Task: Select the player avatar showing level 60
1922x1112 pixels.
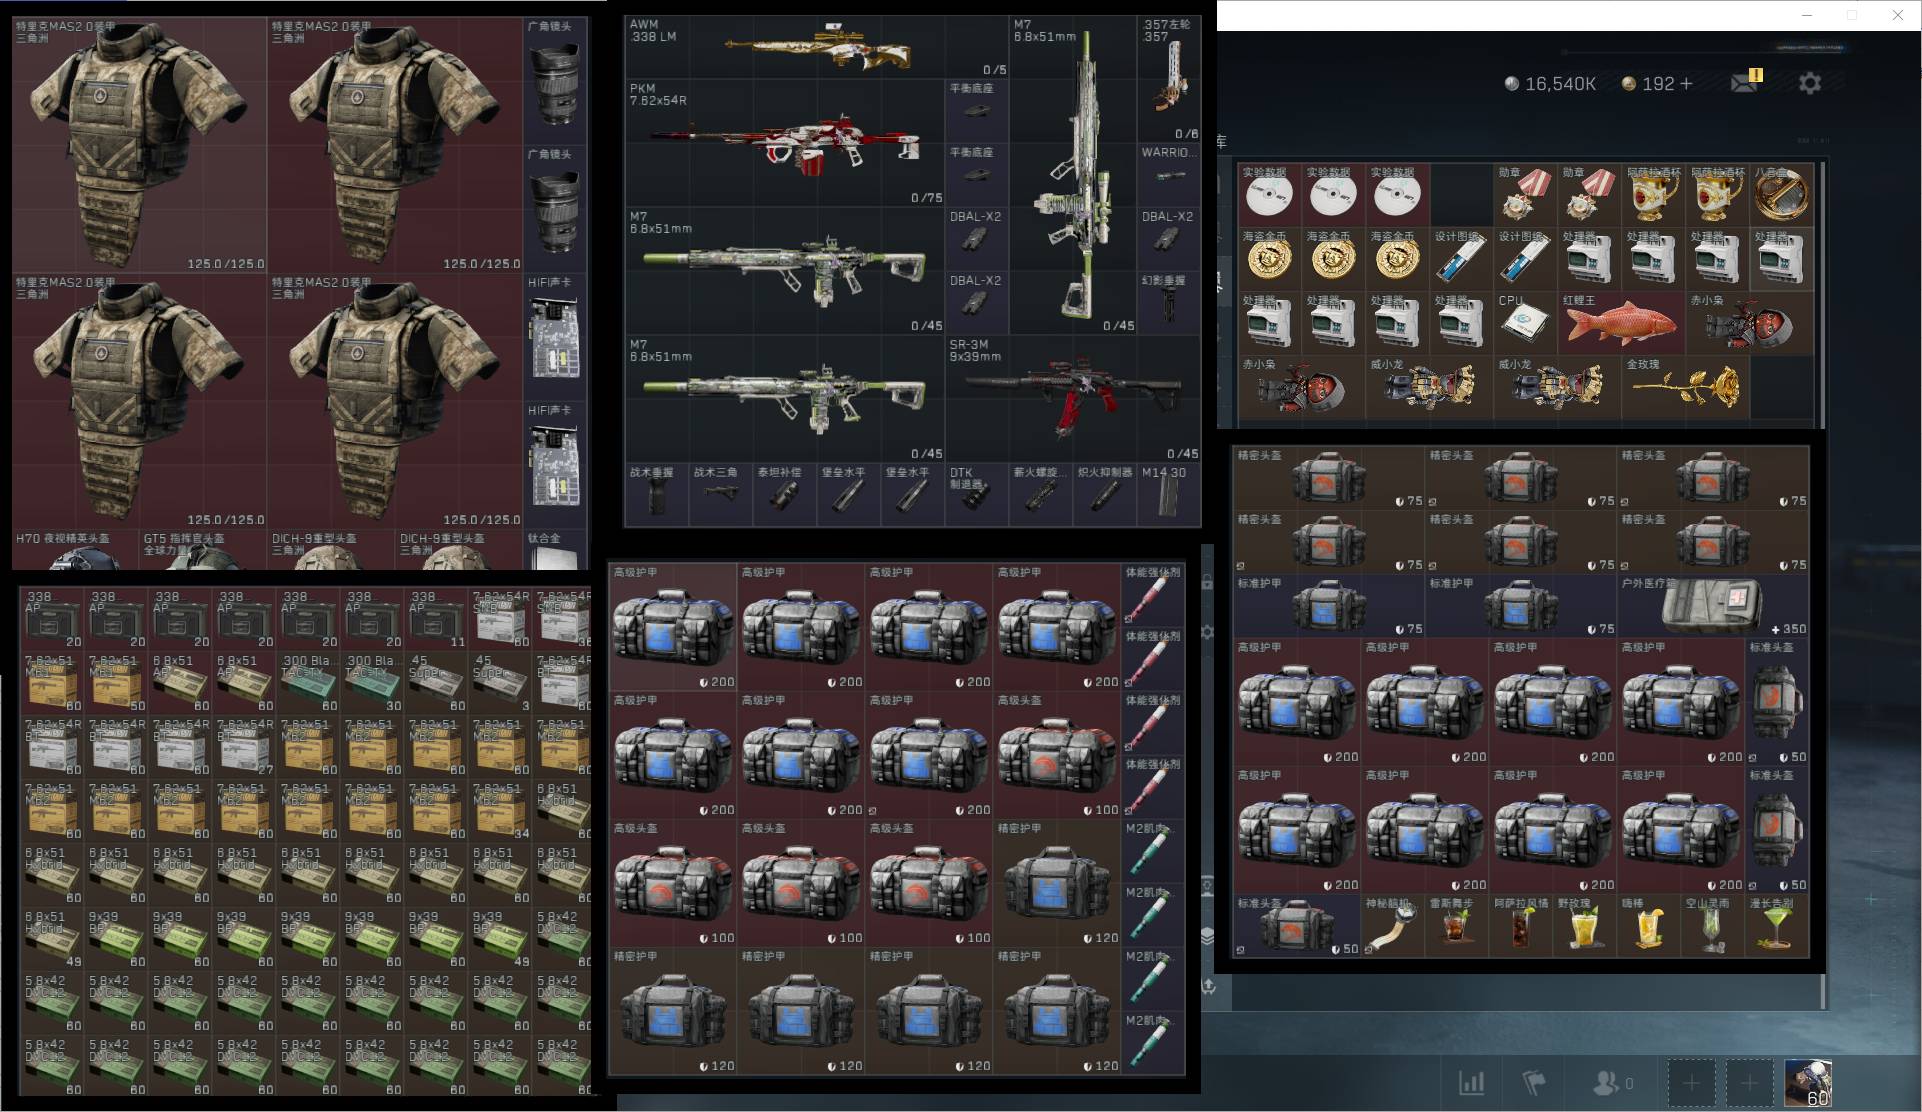Action: pyautogui.click(x=1808, y=1083)
